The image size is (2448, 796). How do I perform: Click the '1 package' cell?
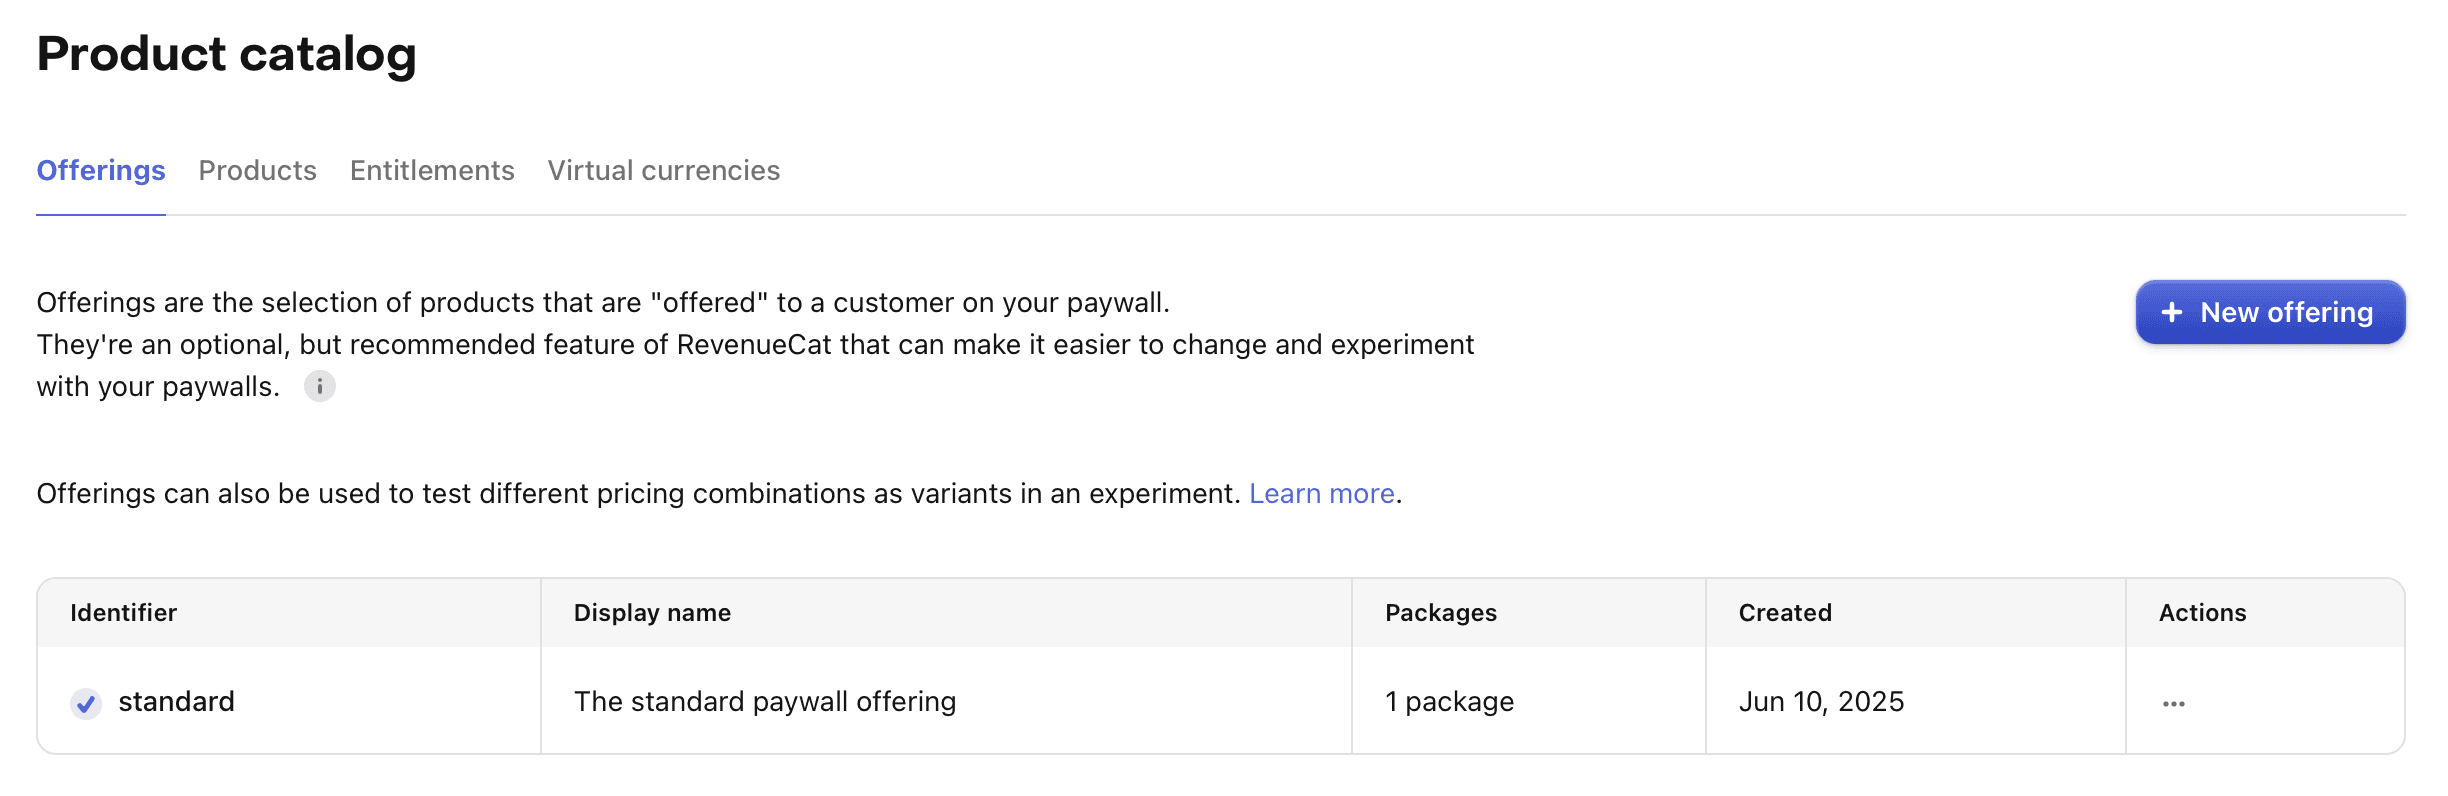(x=1449, y=702)
